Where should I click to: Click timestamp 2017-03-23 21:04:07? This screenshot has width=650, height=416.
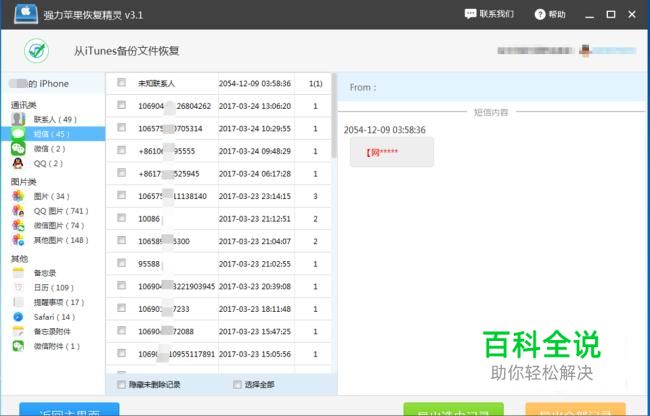(x=255, y=241)
